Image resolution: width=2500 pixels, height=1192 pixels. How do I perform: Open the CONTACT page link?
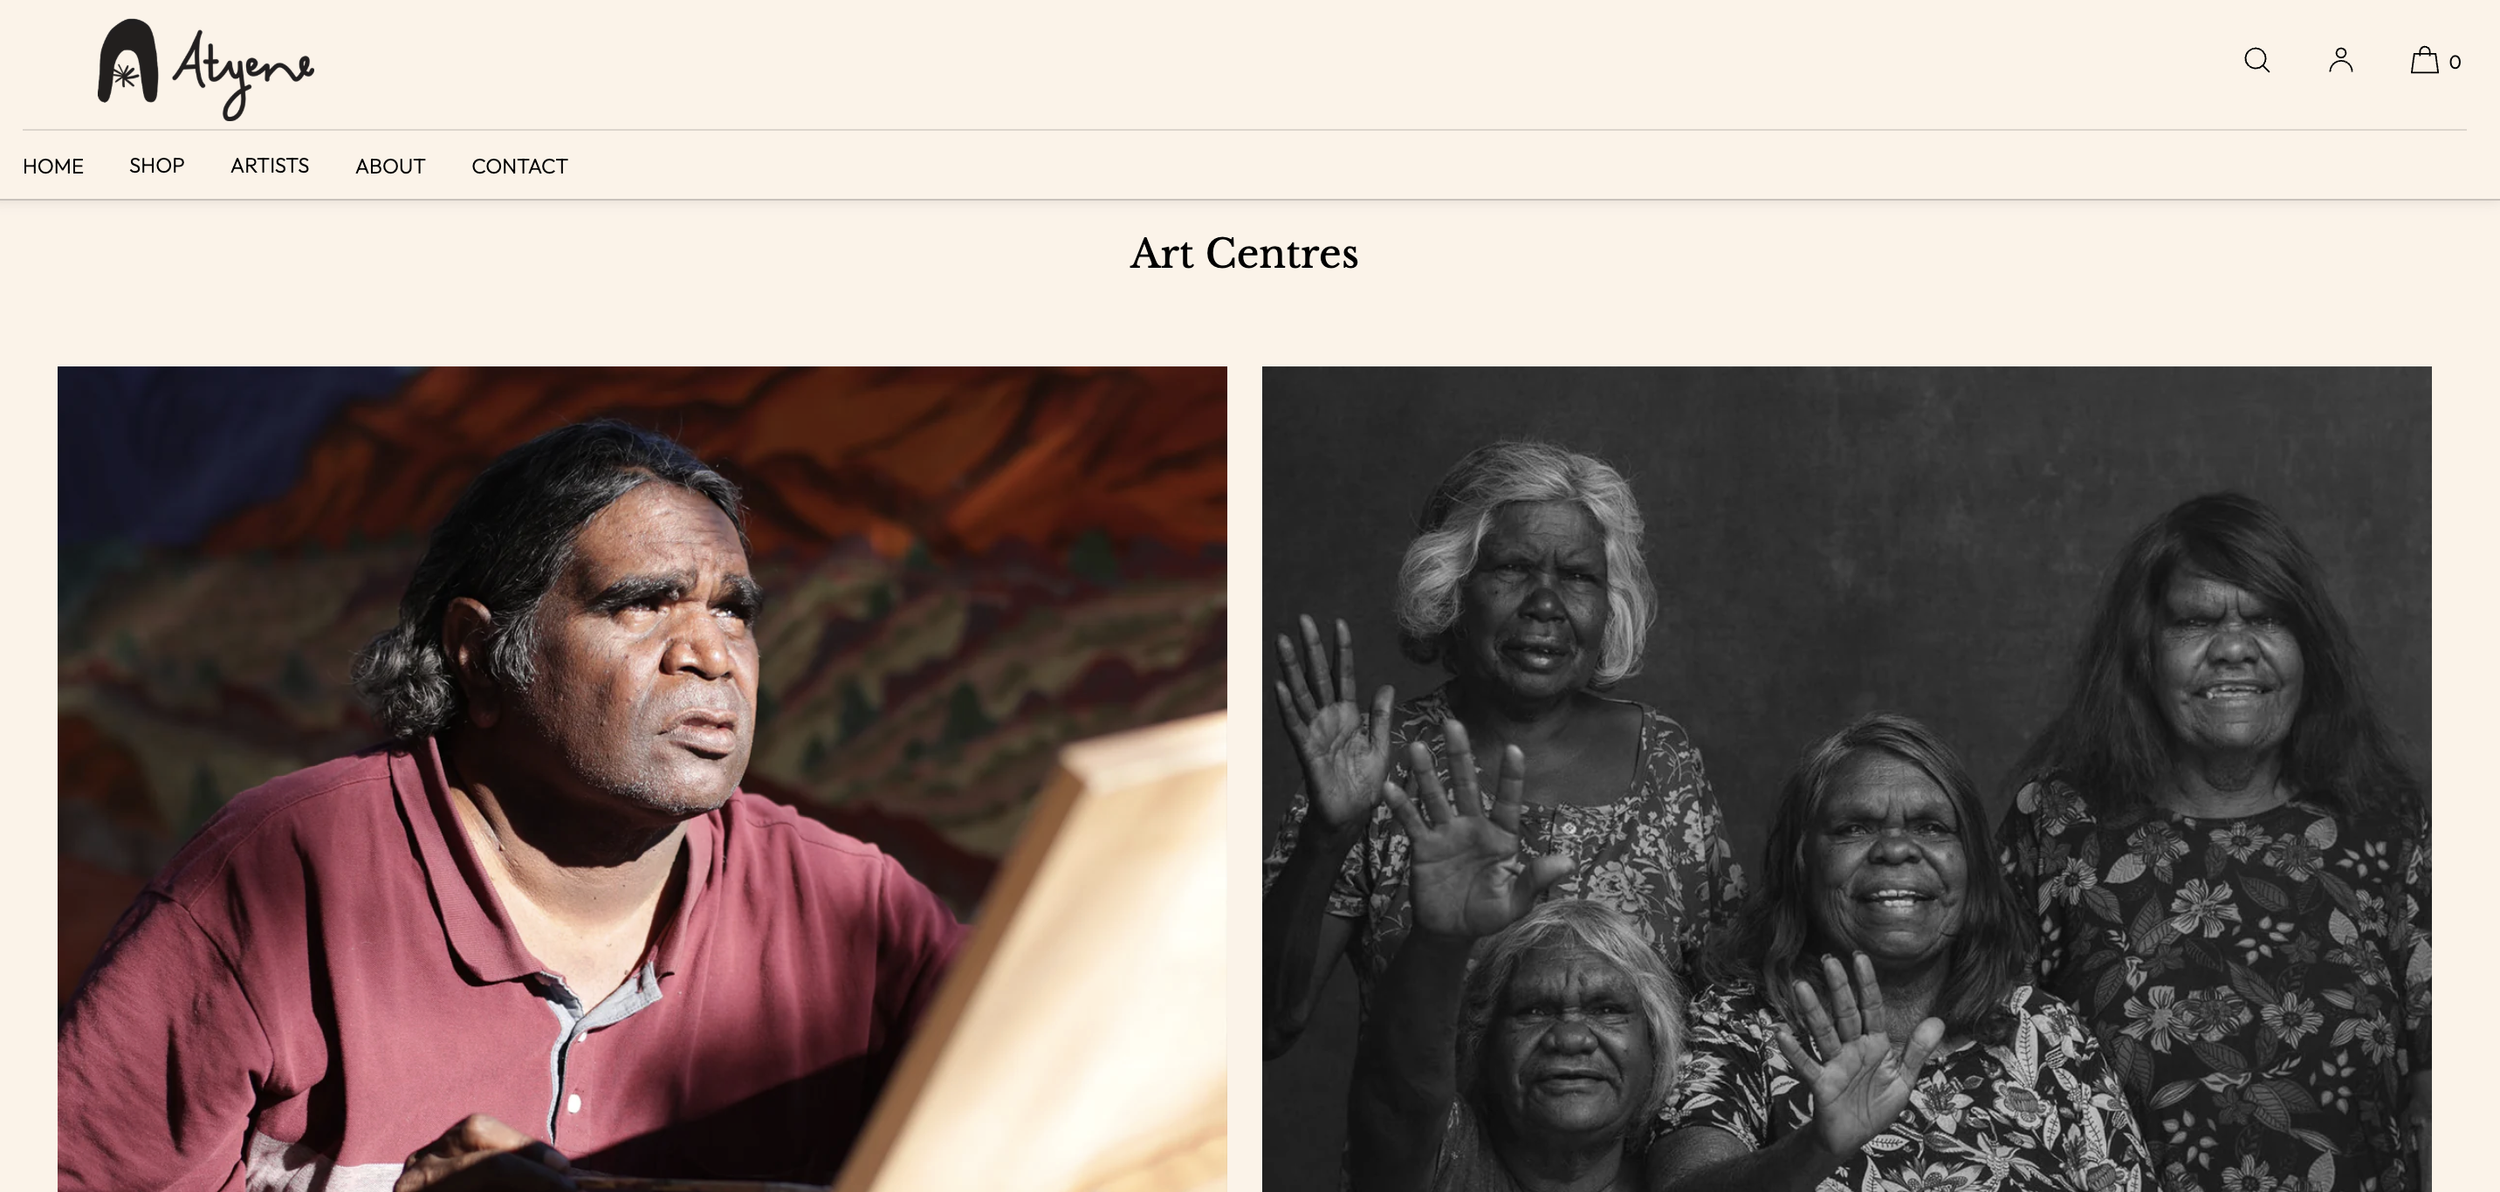click(x=519, y=166)
